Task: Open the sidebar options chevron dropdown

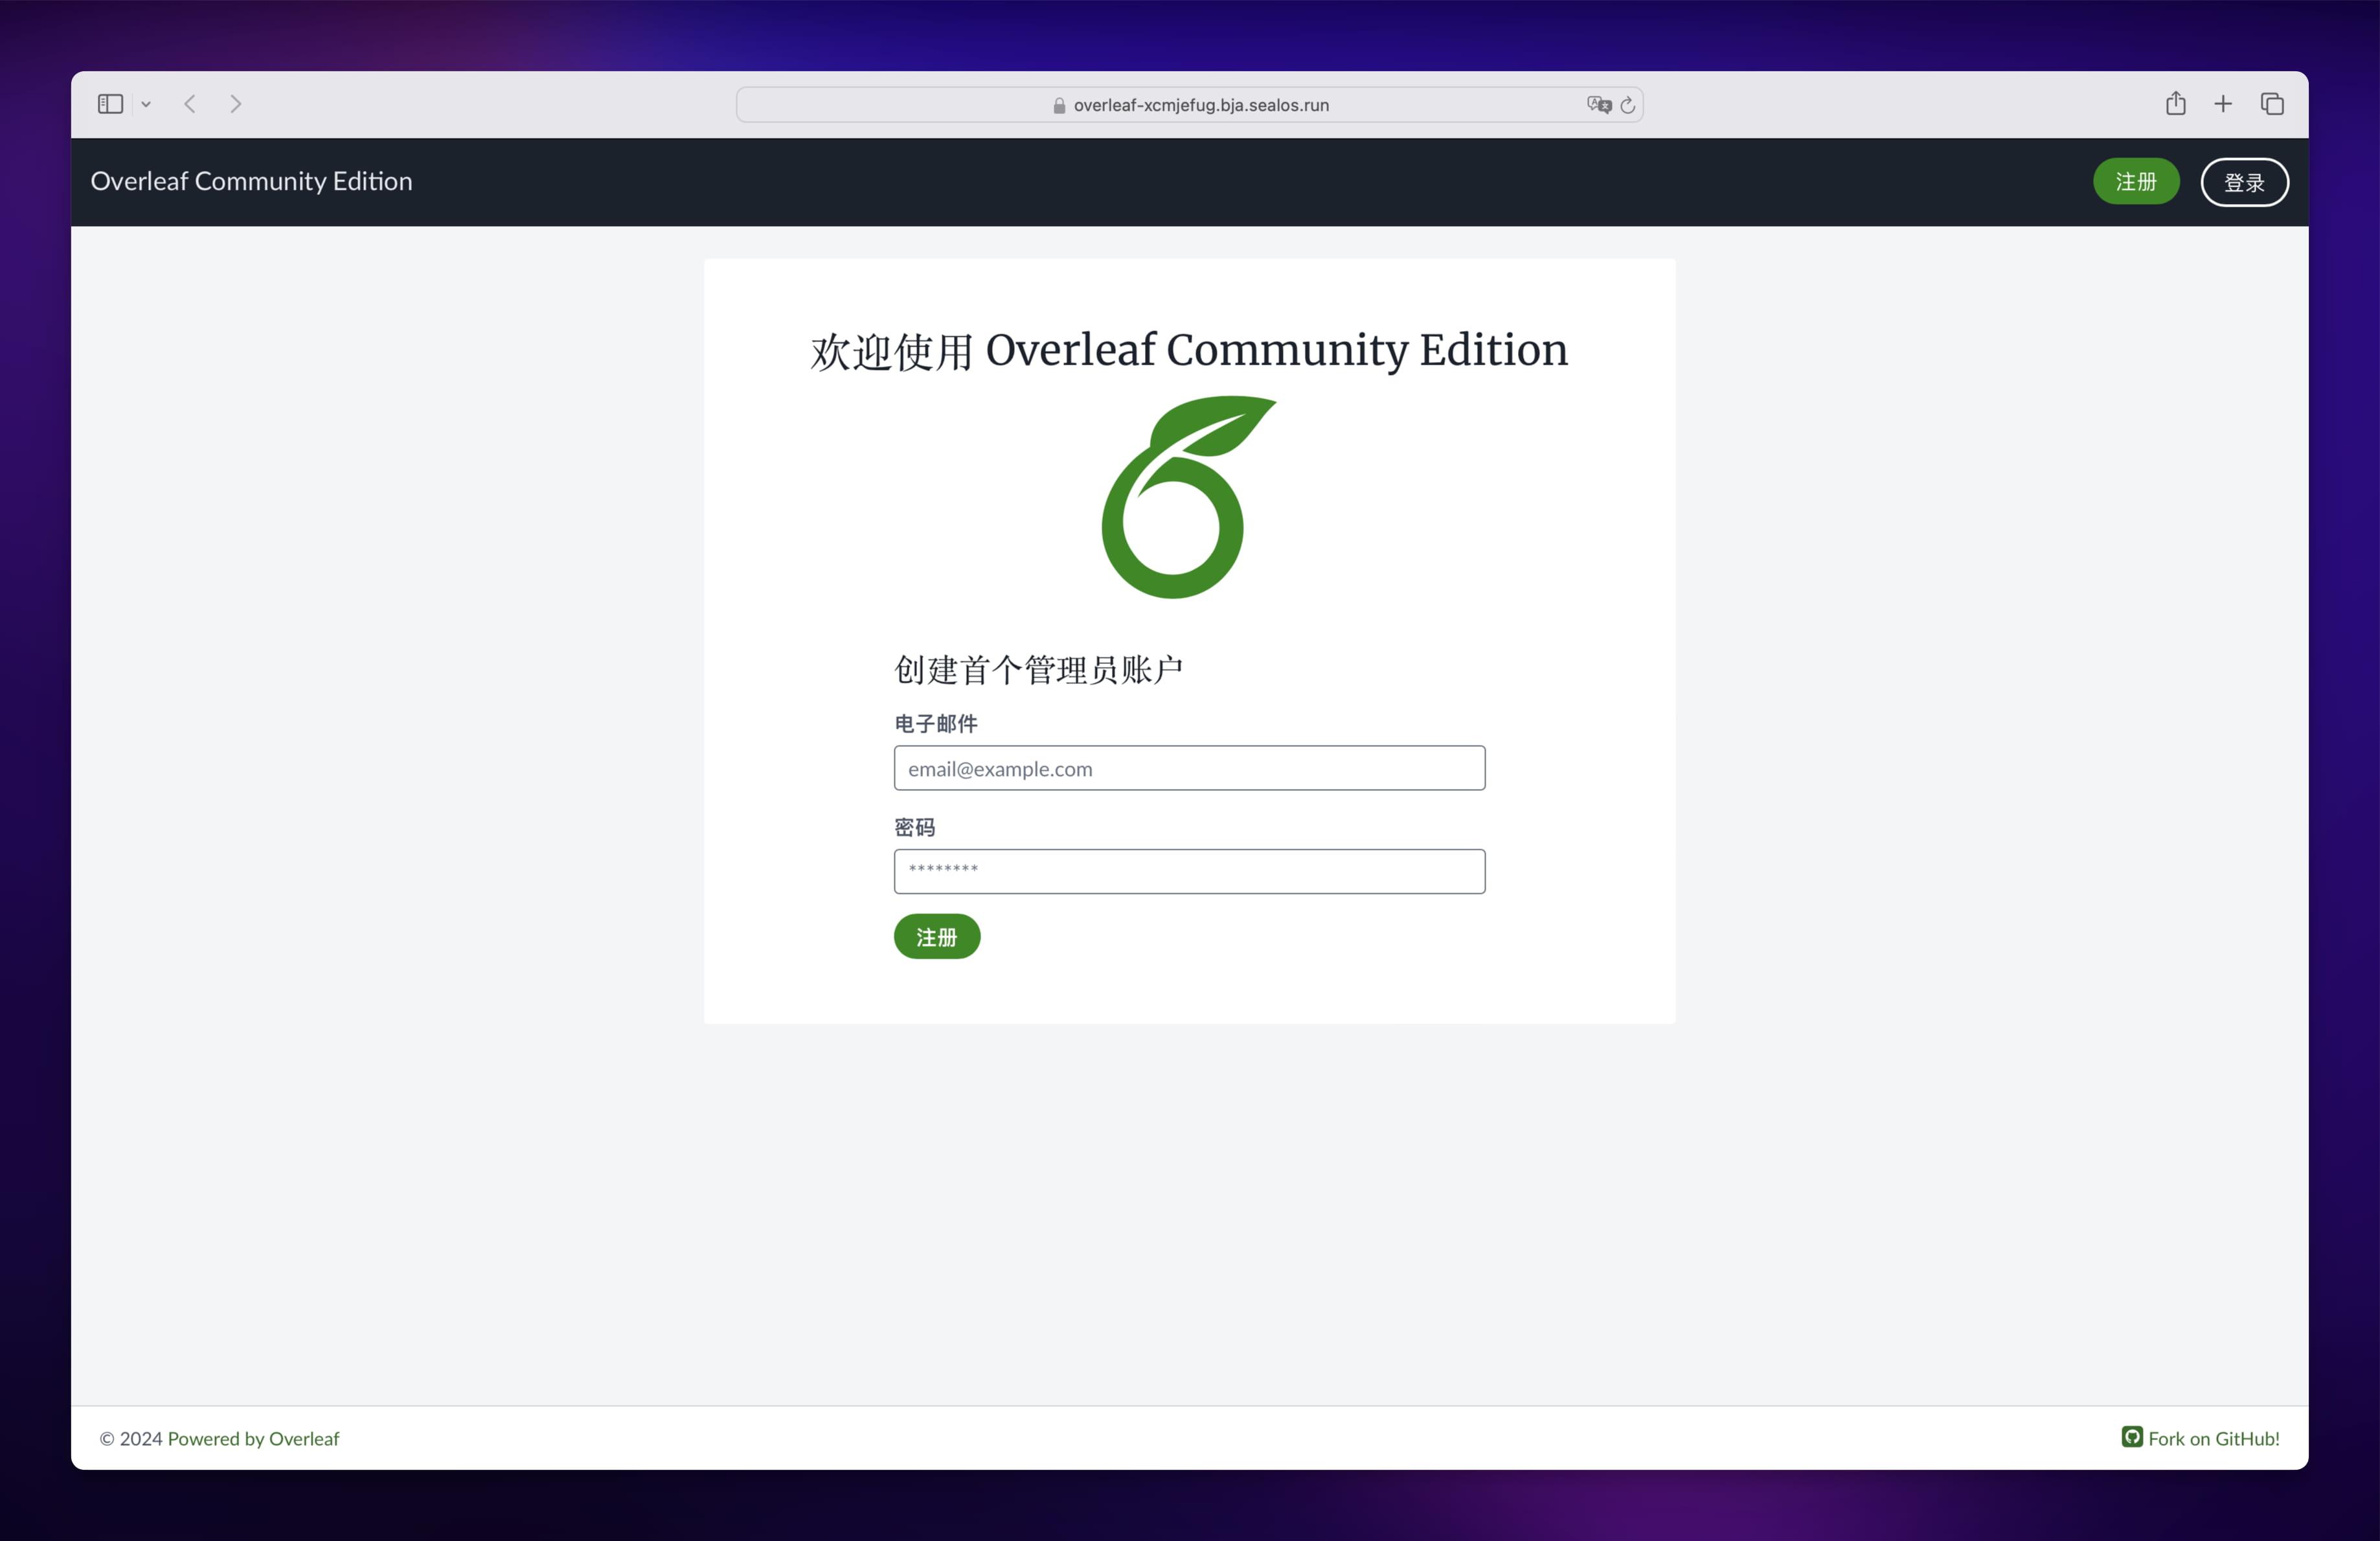Action: click(x=146, y=103)
